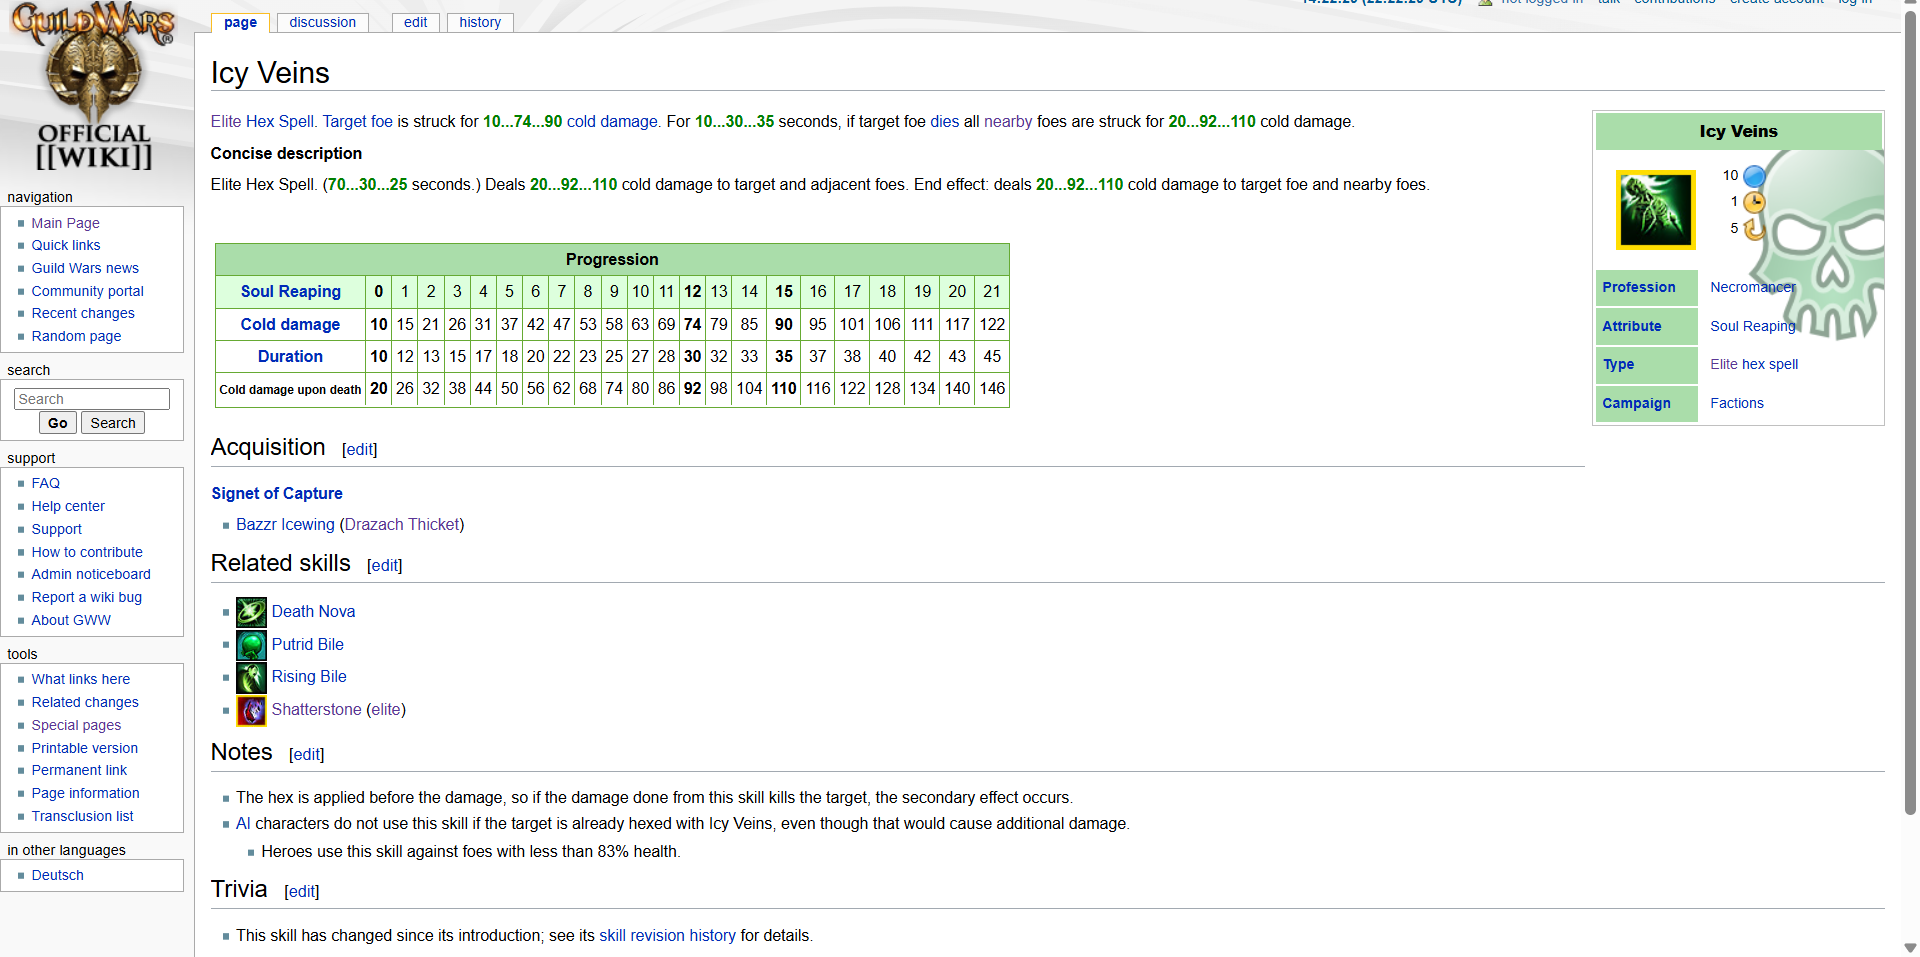
Task: Click Report a wiki bug
Action: click(x=86, y=597)
